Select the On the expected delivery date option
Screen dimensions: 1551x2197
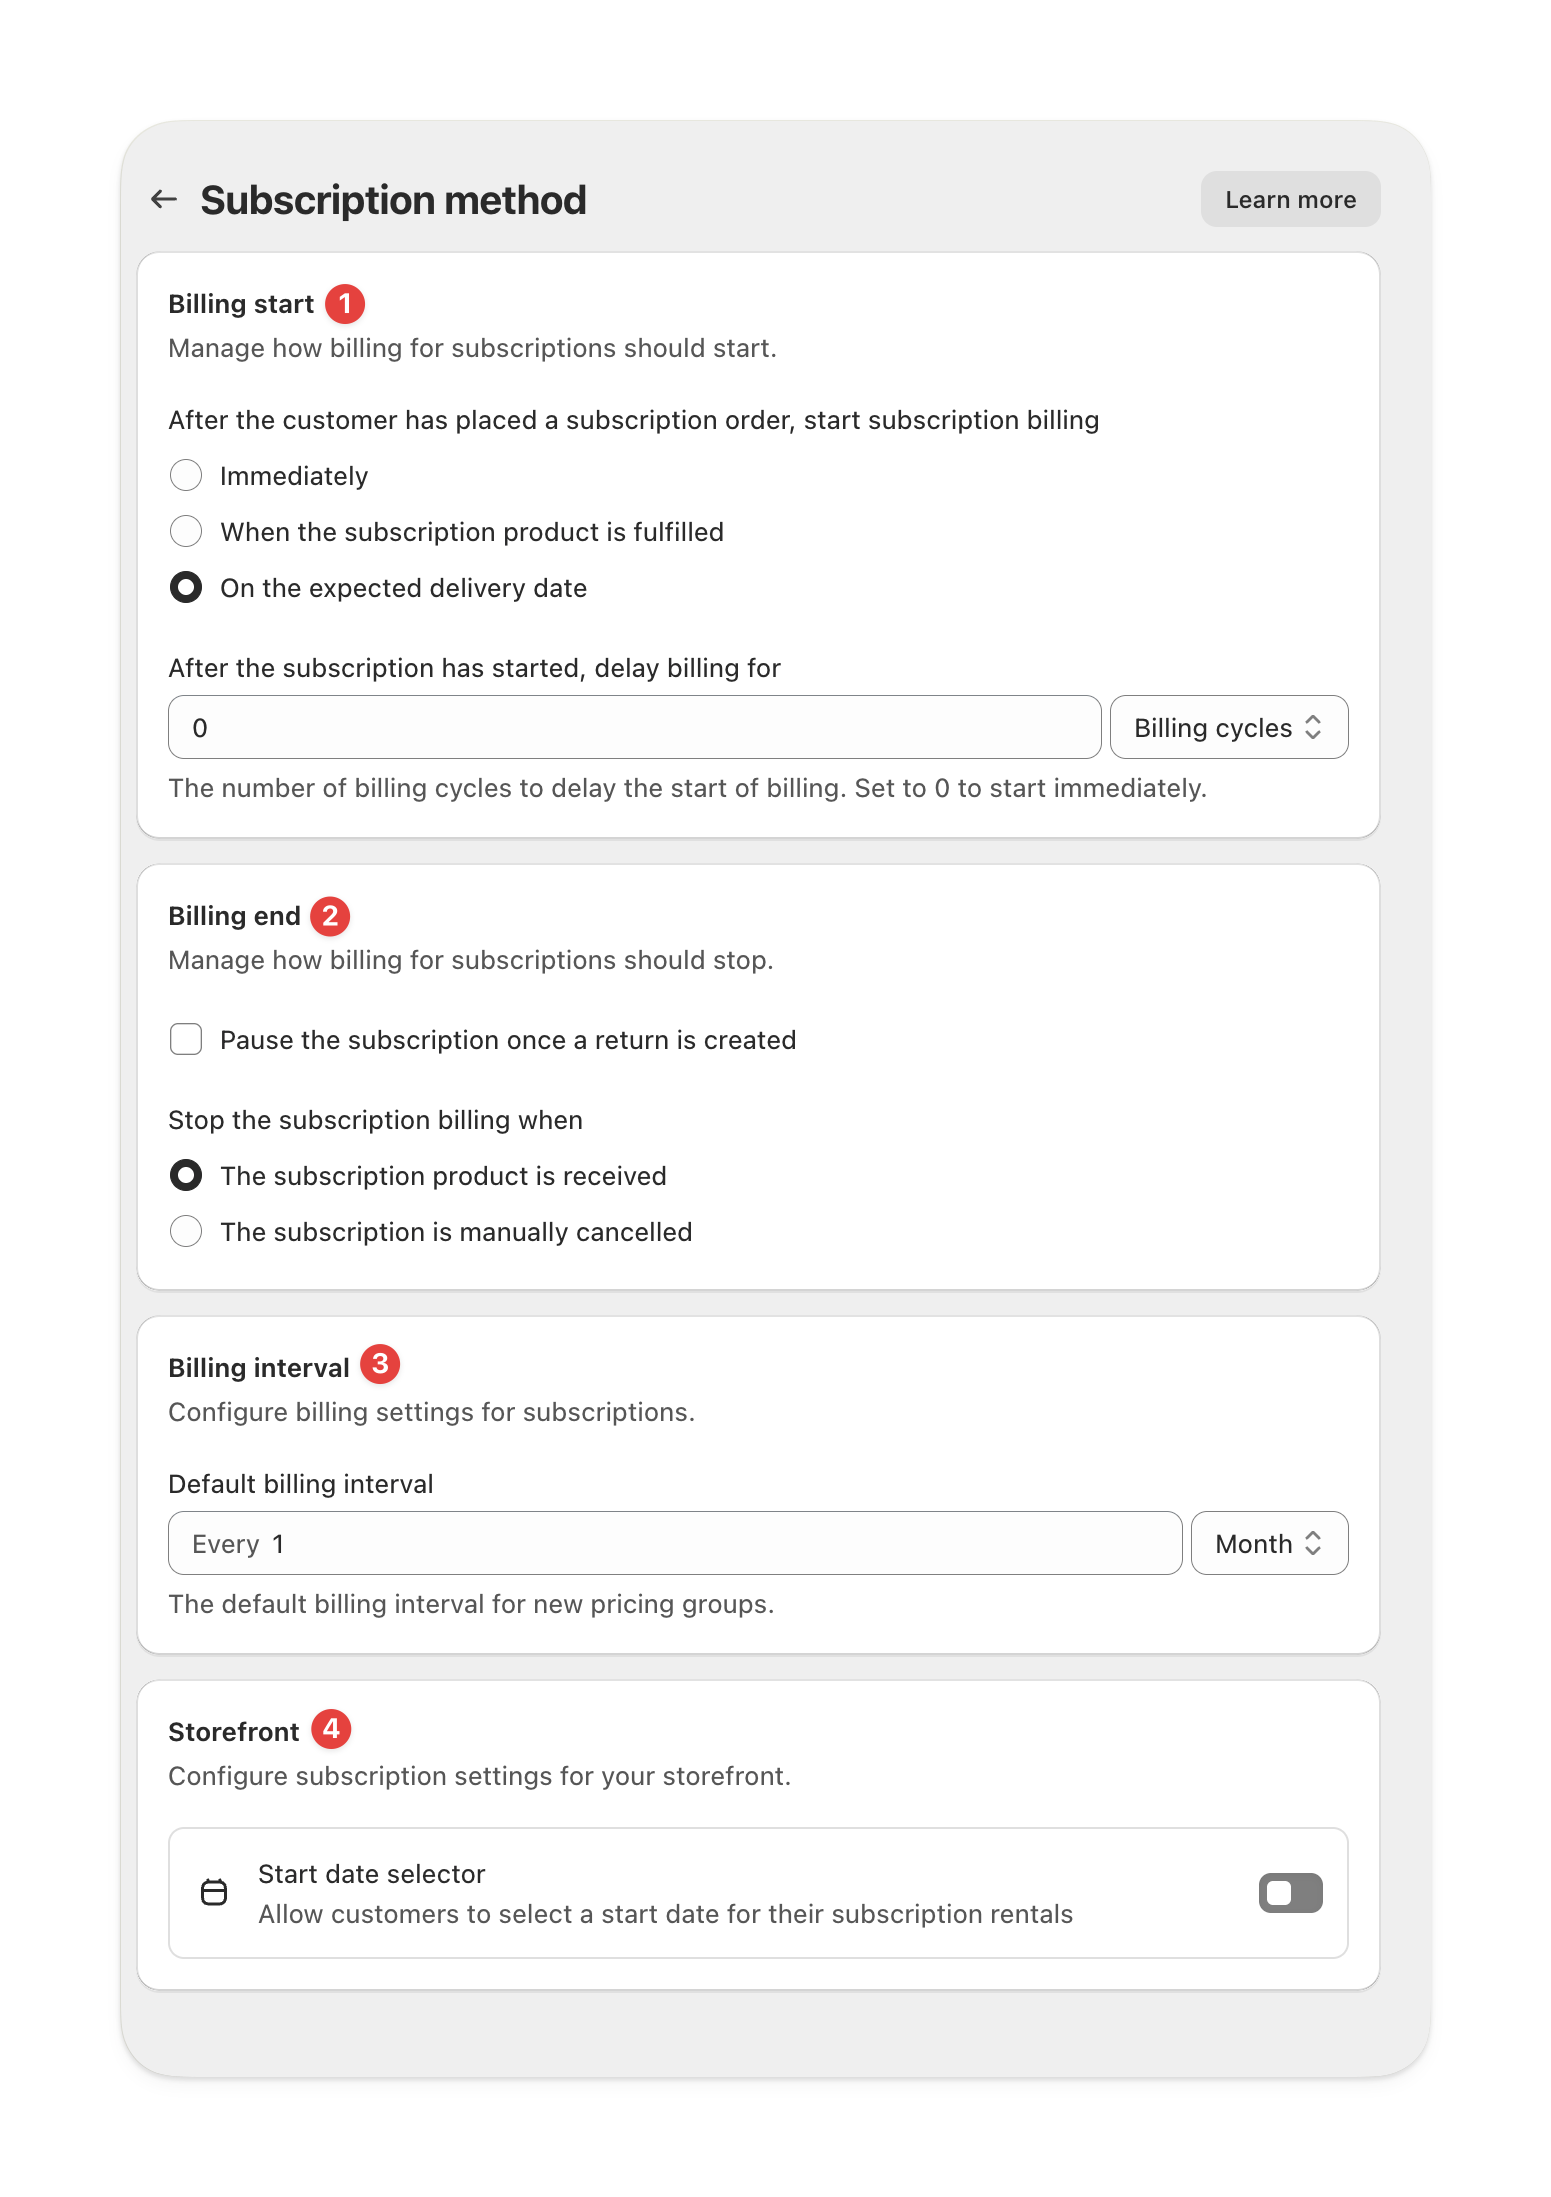(186, 588)
